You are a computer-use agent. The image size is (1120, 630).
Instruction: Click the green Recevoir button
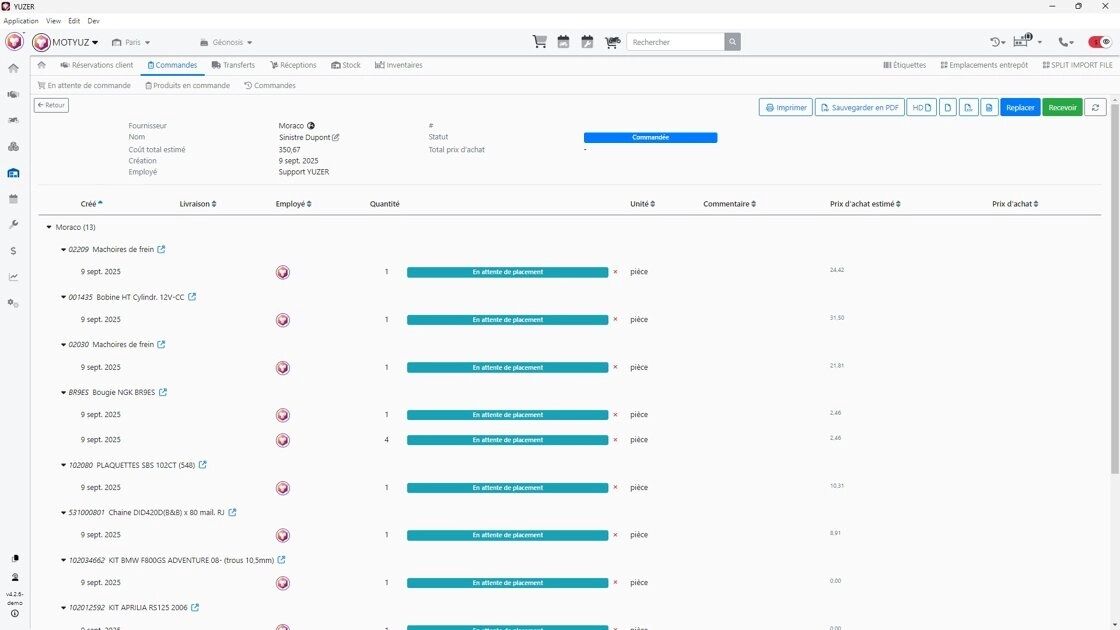point(1062,107)
